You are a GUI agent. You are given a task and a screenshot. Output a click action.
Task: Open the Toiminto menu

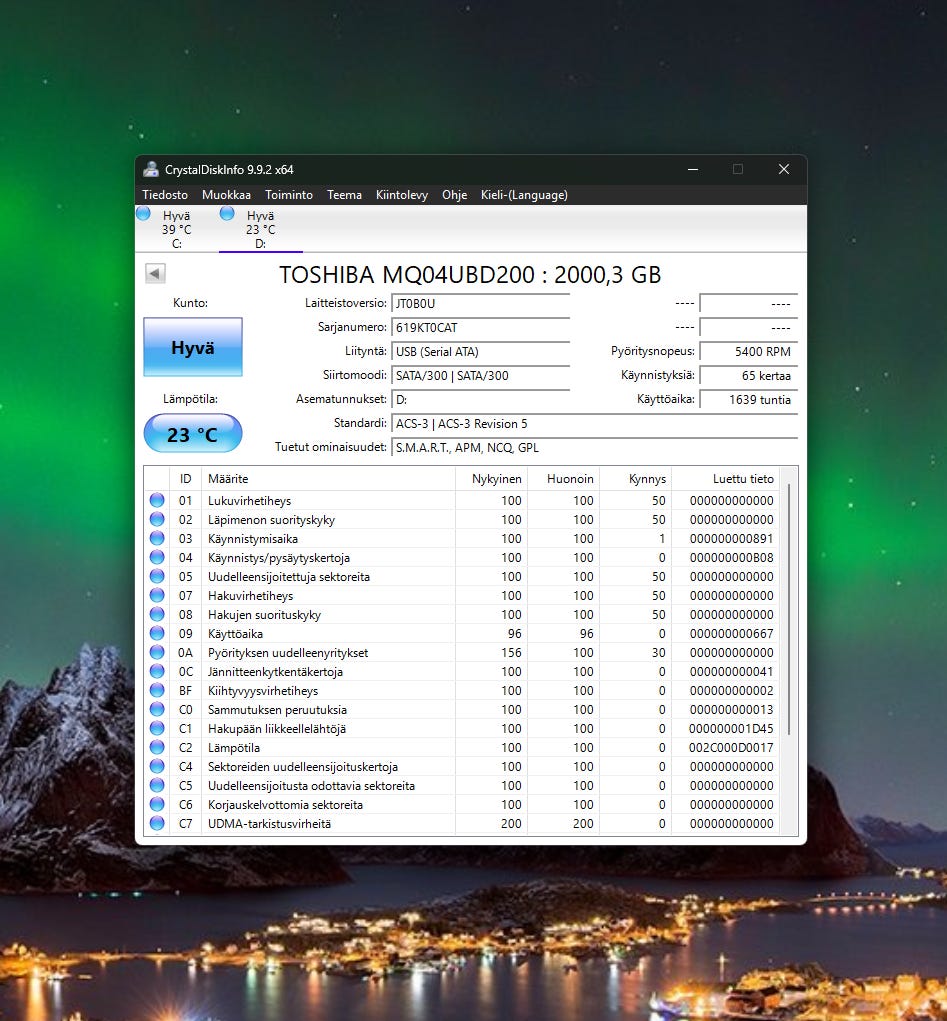289,195
